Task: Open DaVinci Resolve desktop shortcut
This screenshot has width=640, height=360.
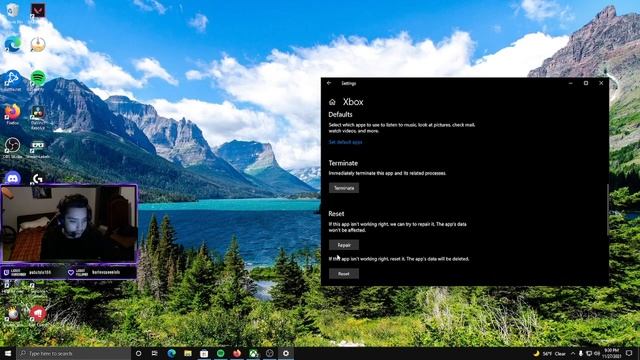Action: pos(38,116)
